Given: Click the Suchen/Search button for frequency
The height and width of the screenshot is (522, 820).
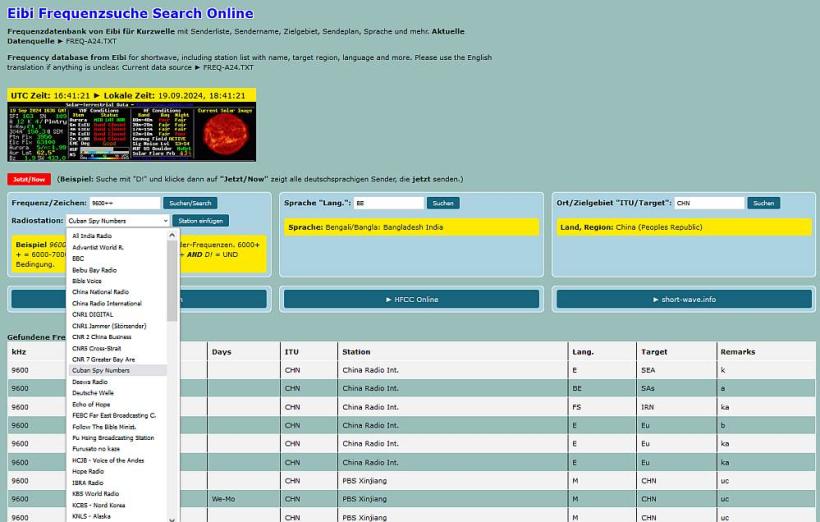Looking at the screenshot, I should click(x=190, y=203).
